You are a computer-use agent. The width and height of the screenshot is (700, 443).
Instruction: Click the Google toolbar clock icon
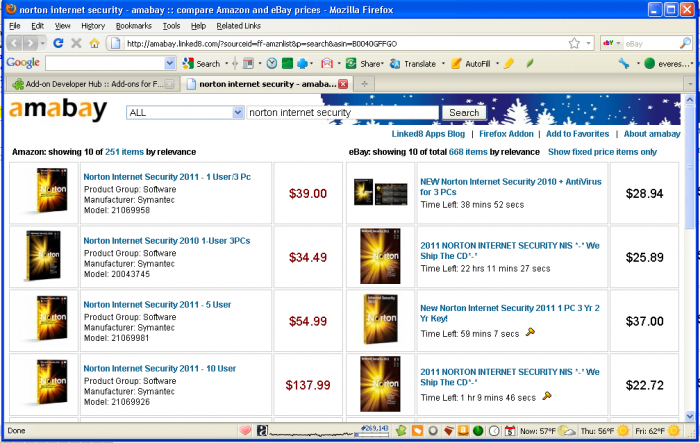(272, 64)
